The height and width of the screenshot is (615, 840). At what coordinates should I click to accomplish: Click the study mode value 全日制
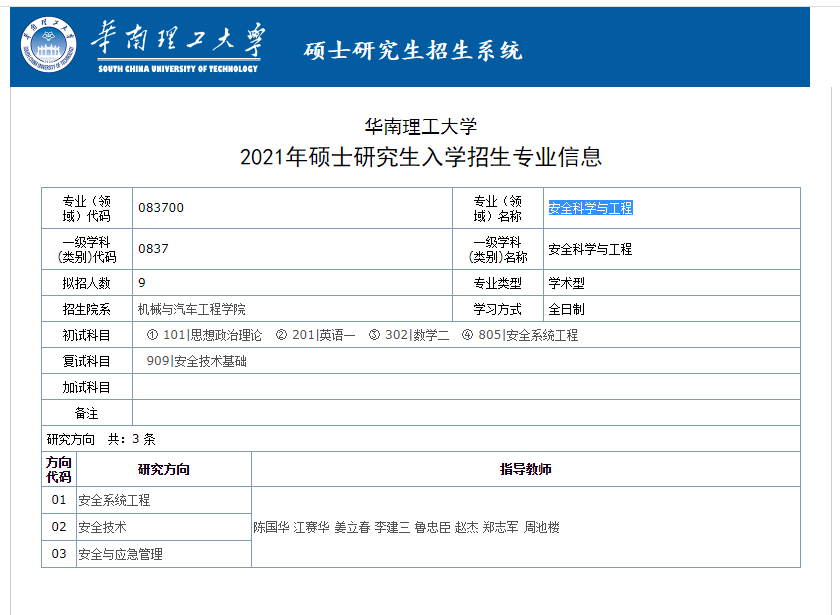566,309
